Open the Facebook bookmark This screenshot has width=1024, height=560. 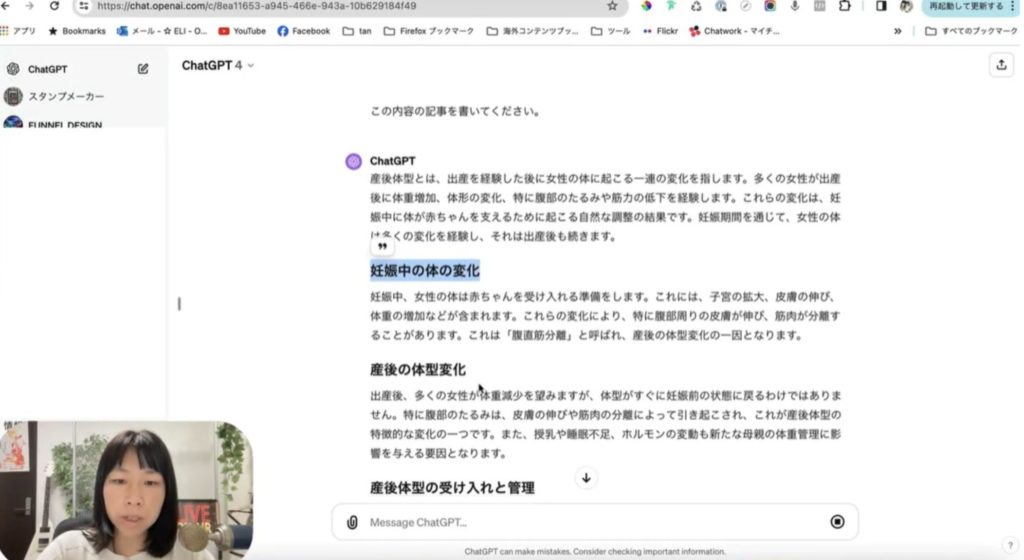pyautogui.click(x=304, y=31)
